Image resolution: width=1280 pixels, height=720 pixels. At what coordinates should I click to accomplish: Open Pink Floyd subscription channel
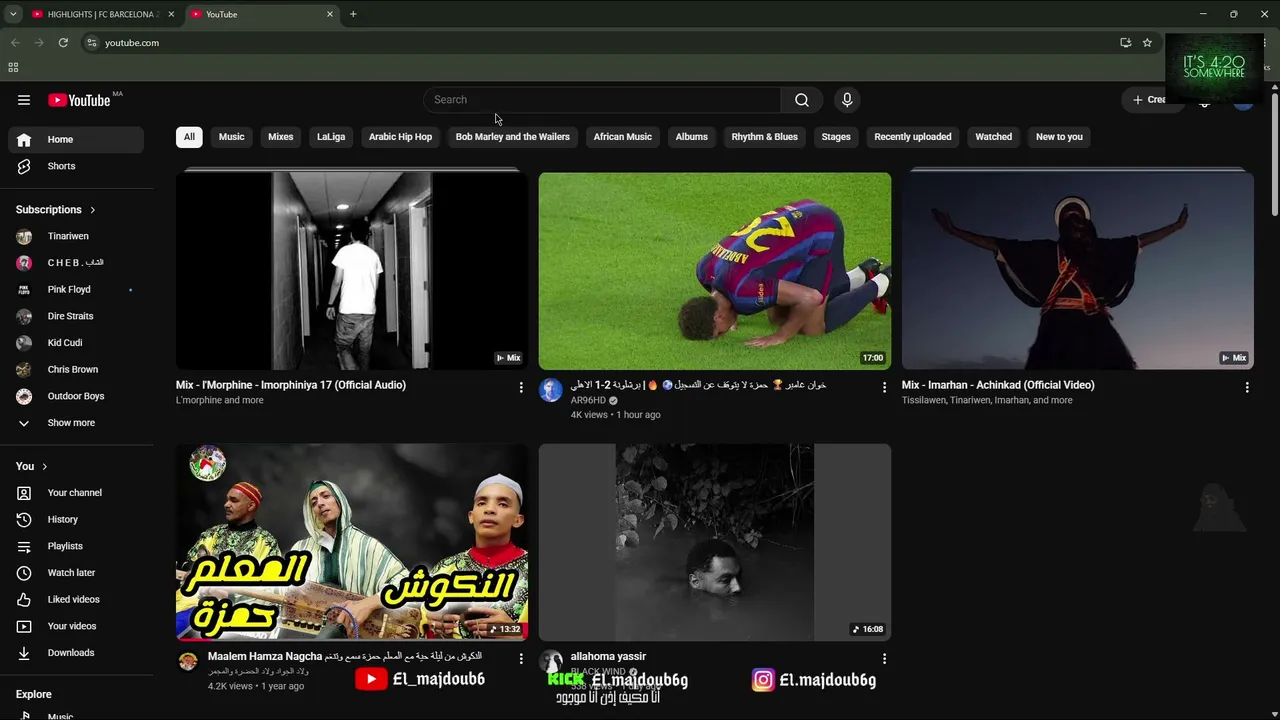coord(76,290)
